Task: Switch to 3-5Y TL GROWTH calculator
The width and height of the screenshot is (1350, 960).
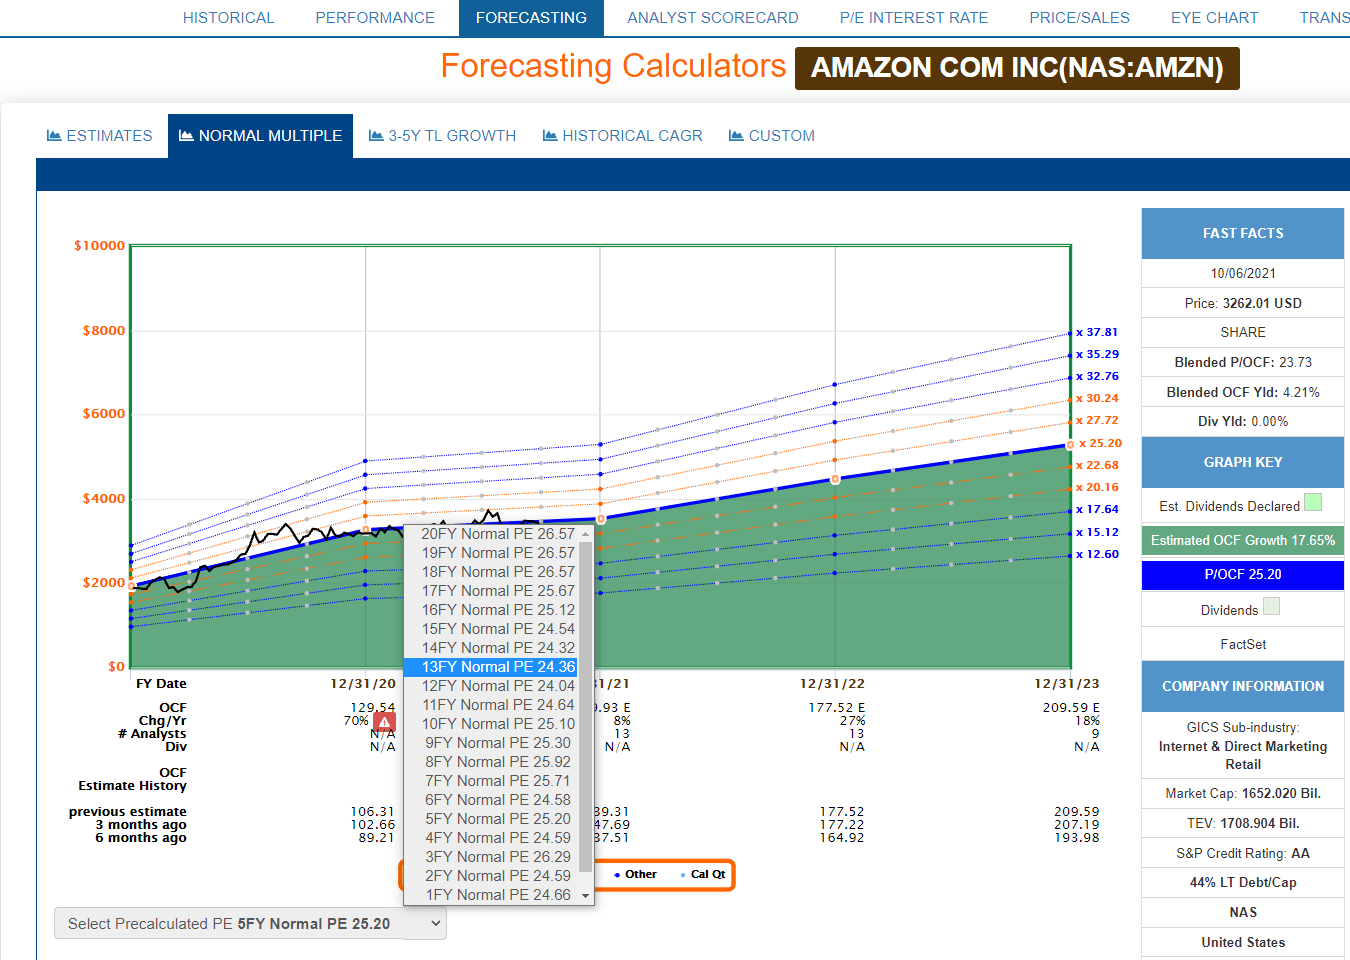Action: [442, 136]
